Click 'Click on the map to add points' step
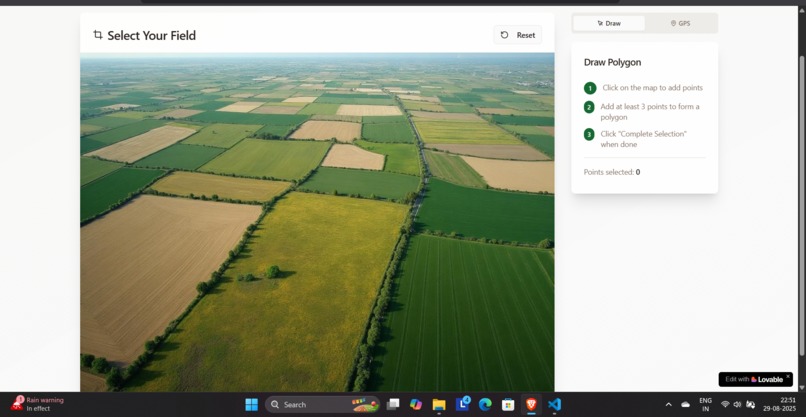 652,88
